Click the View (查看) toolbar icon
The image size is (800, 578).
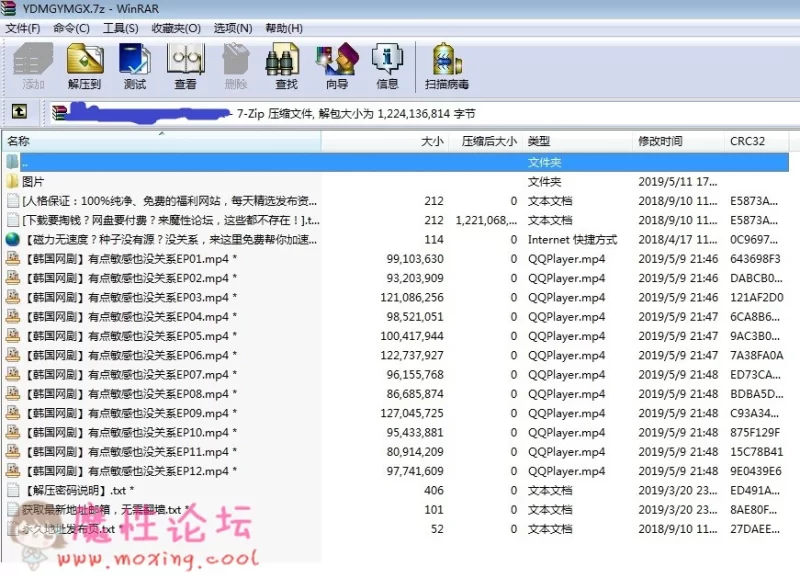pyautogui.click(x=185, y=60)
